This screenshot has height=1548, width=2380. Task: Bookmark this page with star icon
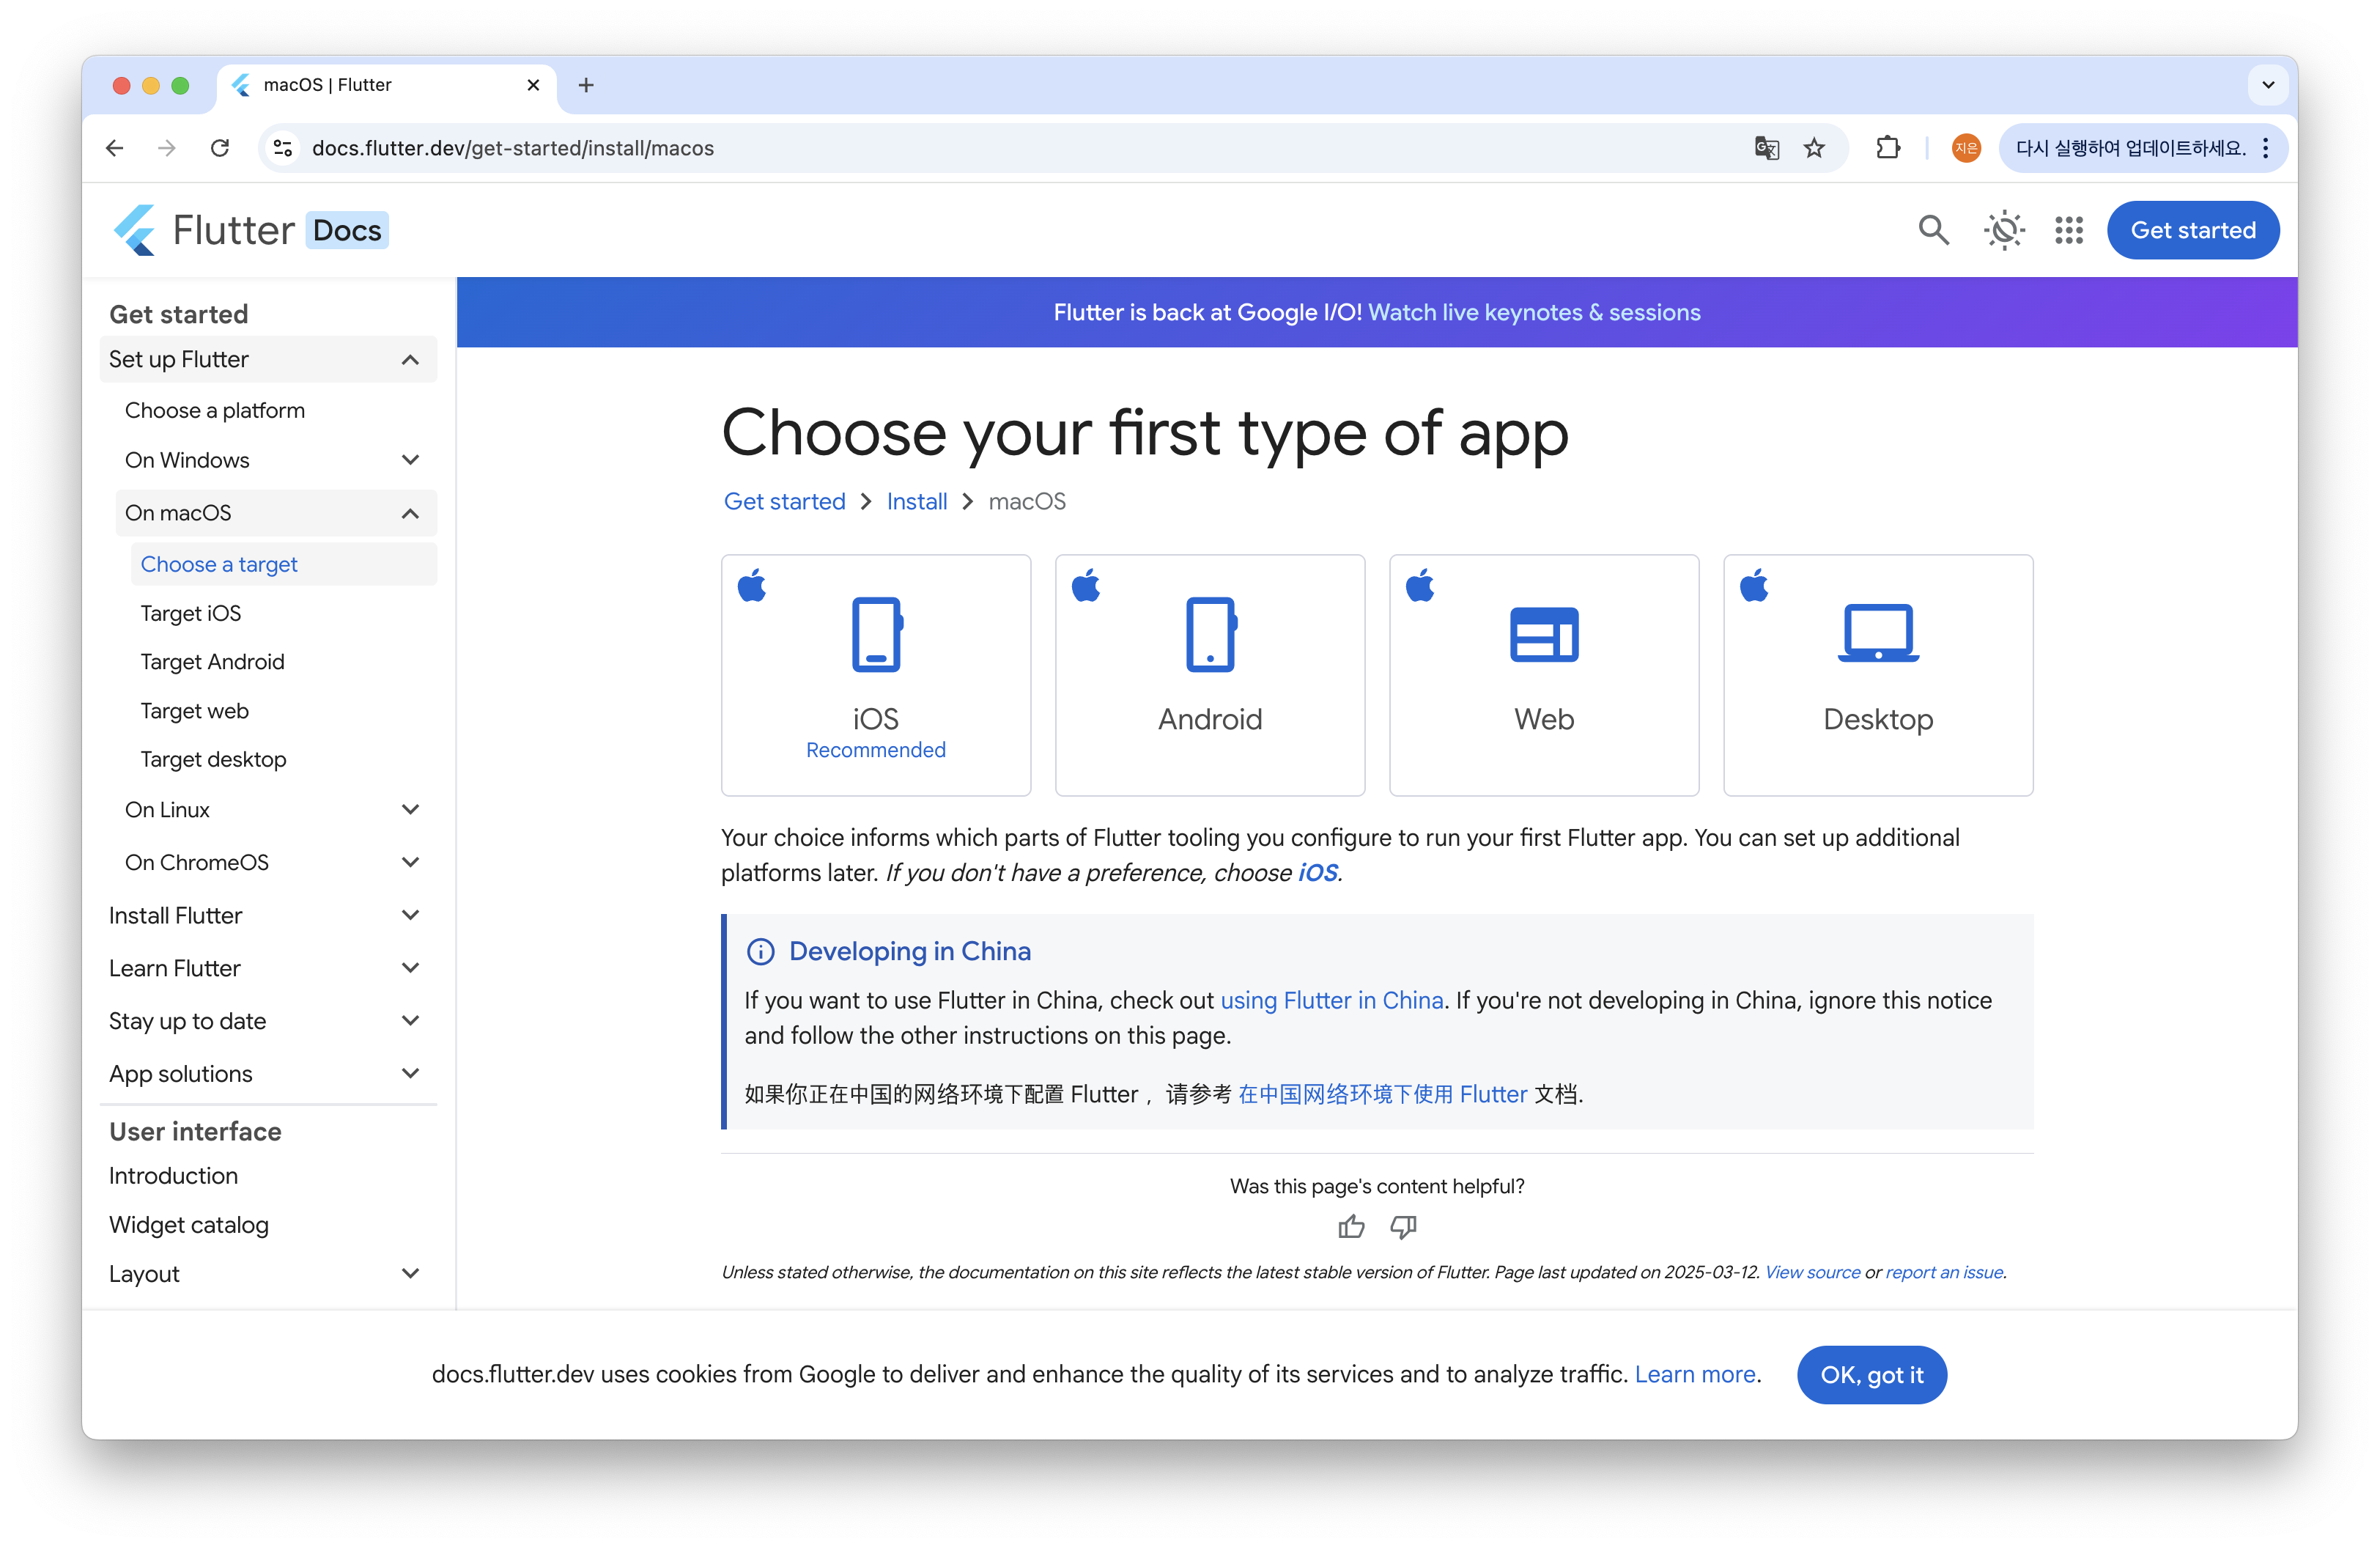1814,148
